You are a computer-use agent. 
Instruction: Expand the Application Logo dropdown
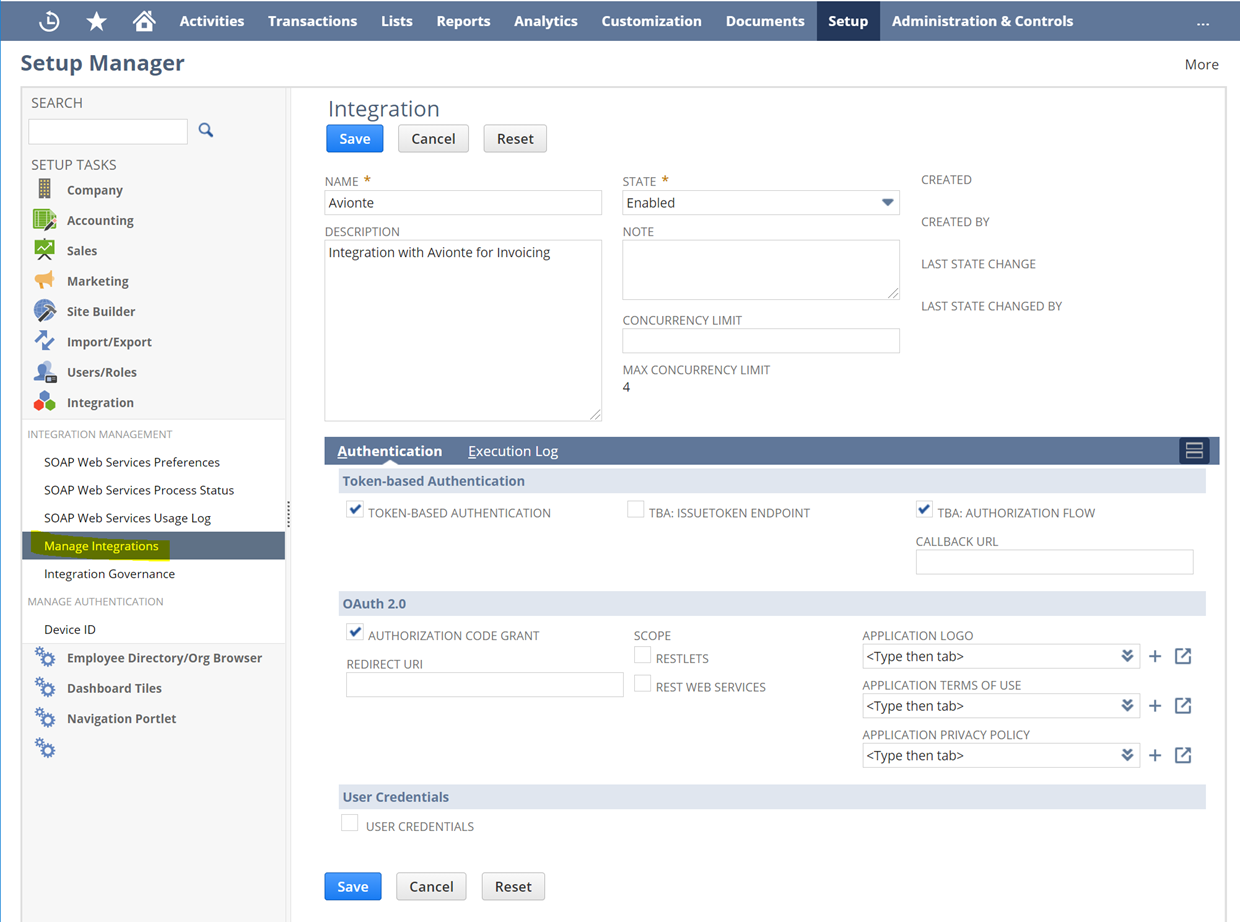(1127, 656)
